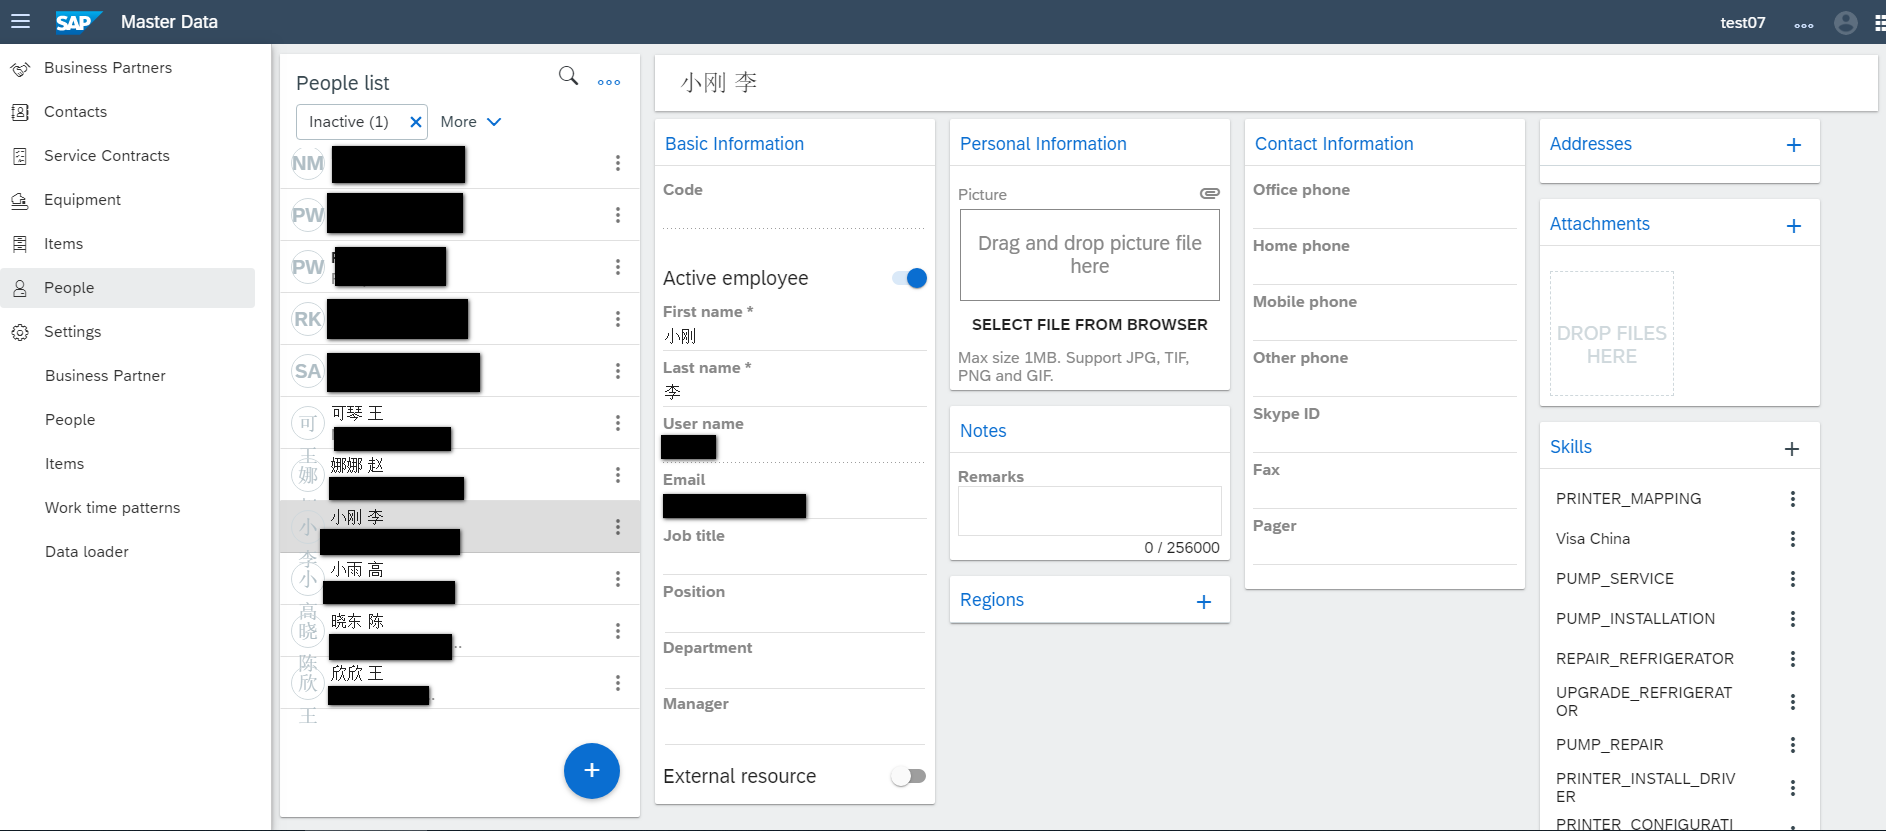The image size is (1886, 831).
Task: Toggle the External resource switch
Action: coord(908,776)
